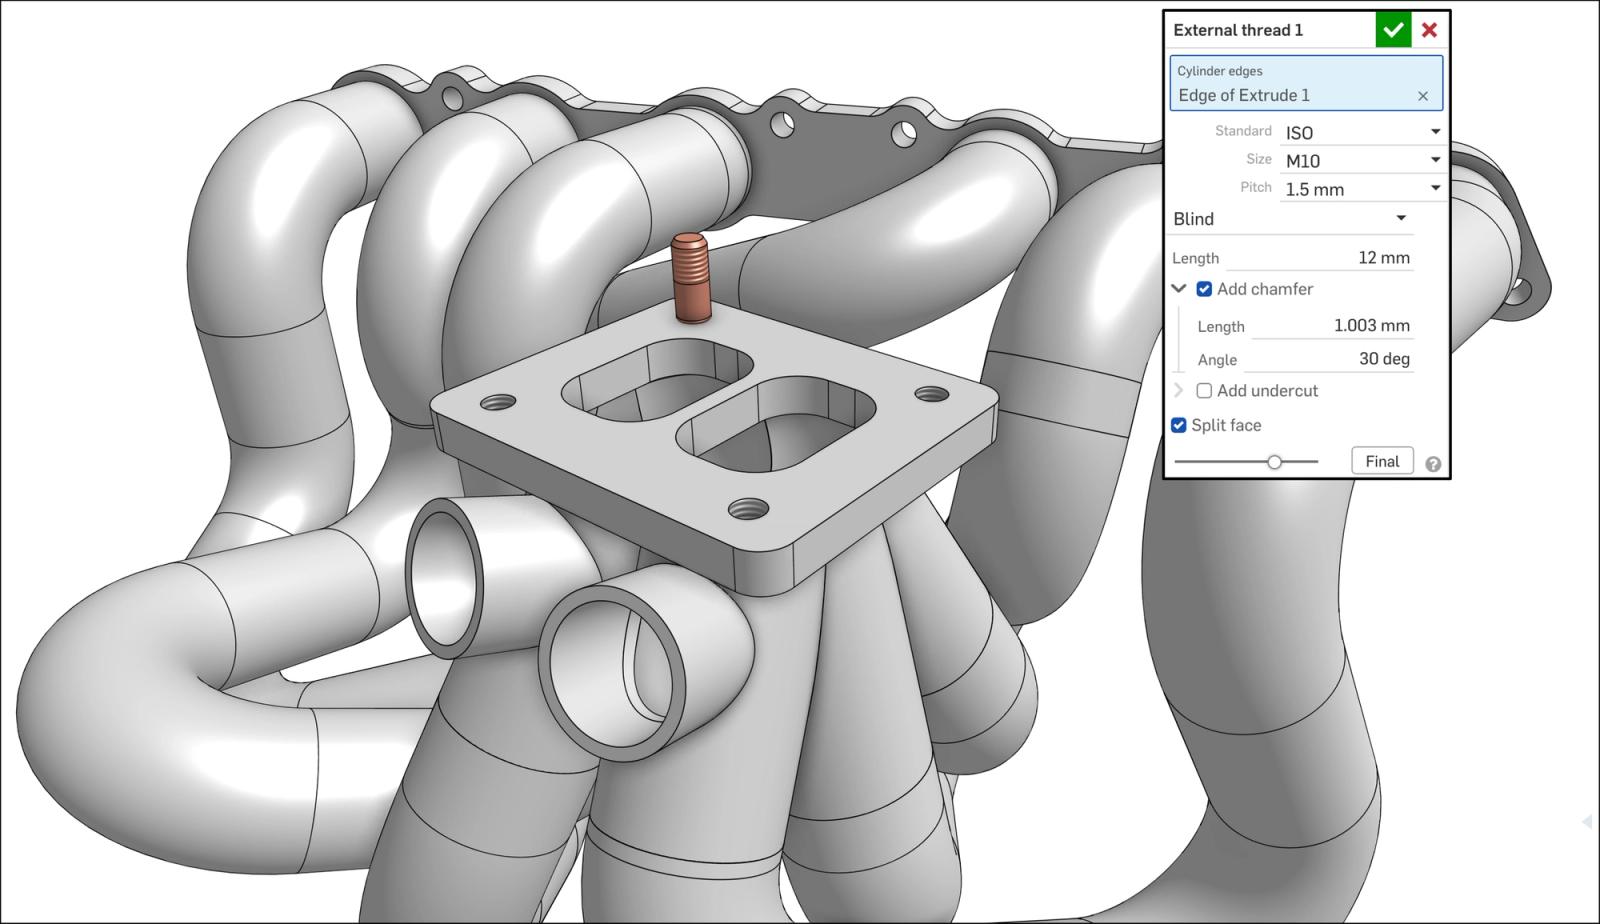Viewport: 1600px width, 924px height.
Task: Click the Final button
Action: [1382, 461]
